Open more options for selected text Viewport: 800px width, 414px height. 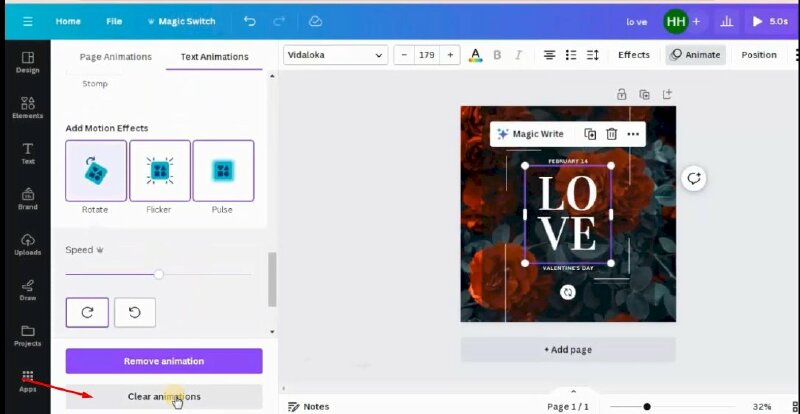[633, 134]
